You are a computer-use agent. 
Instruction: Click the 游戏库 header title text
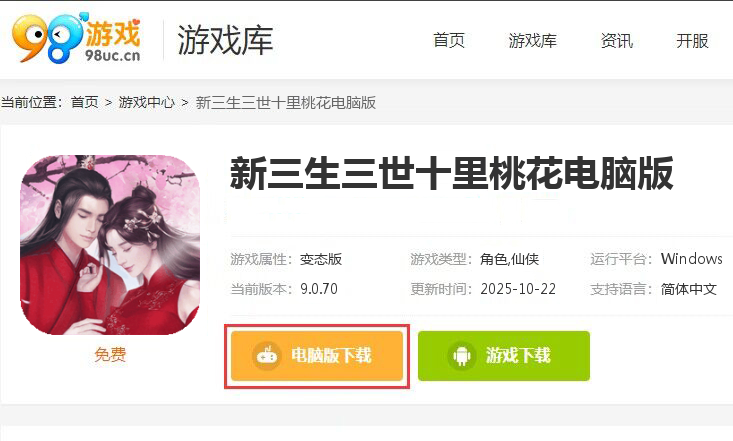225,40
